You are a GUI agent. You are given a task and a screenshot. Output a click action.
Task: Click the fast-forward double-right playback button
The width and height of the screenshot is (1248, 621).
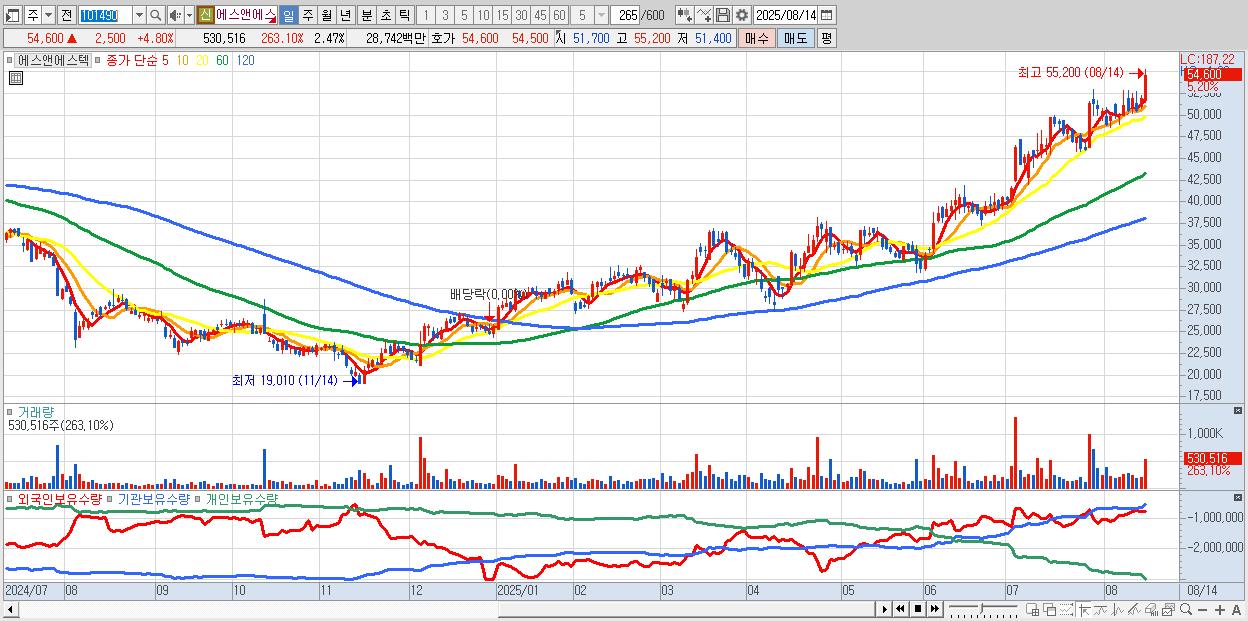point(934,609)
